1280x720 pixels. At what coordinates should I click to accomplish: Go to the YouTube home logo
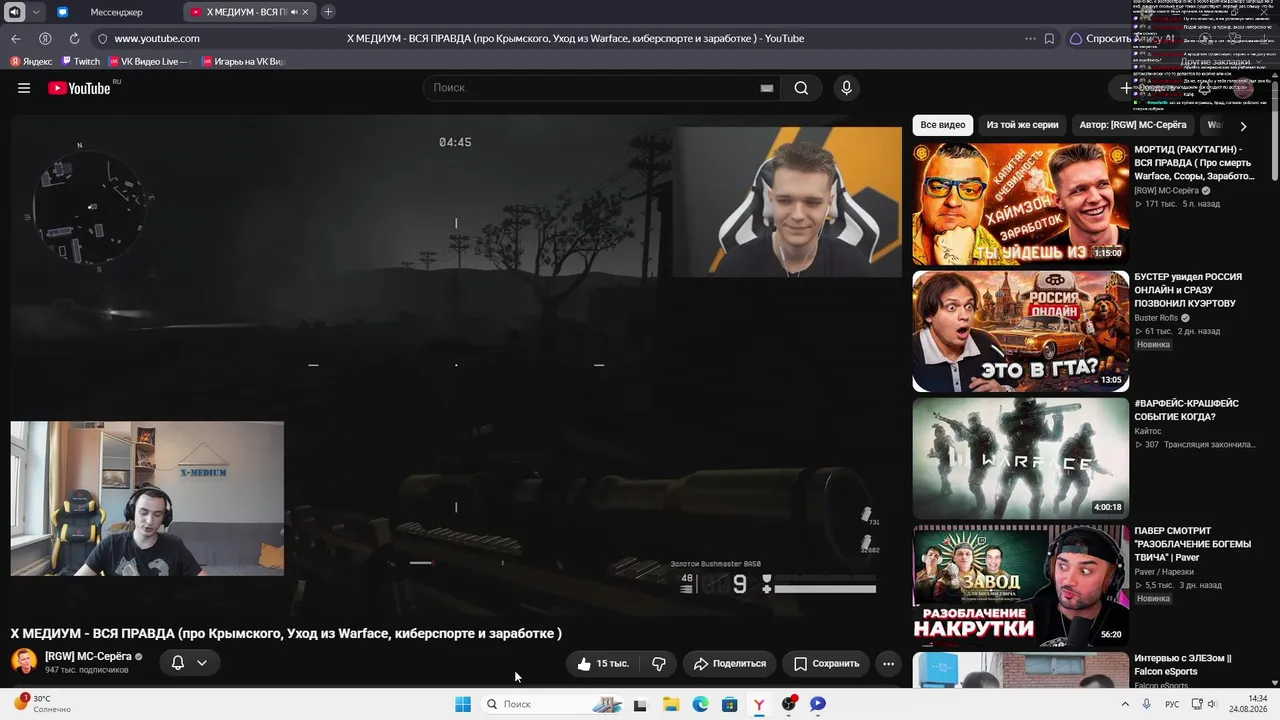pyautogui.click(x=79, y=88)
